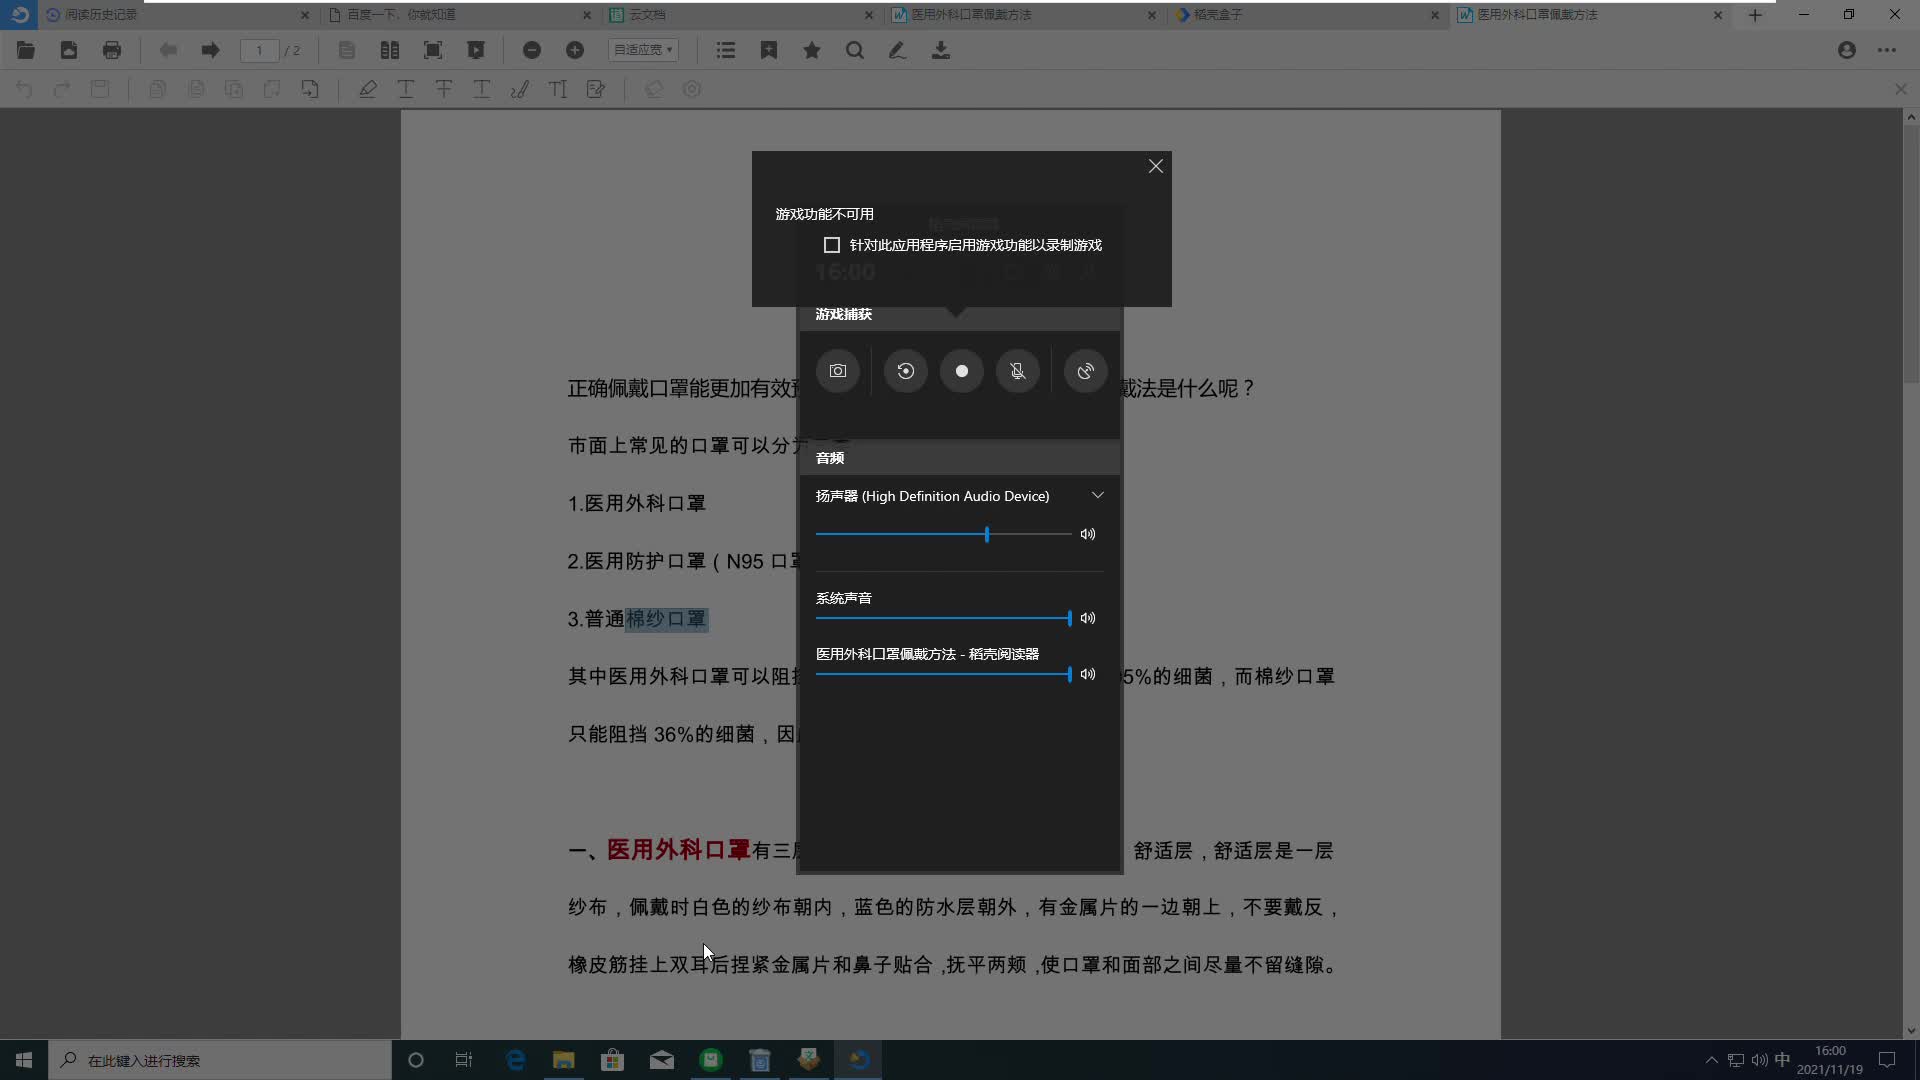Open the 自适应宽 zoom mode dropdown
Screen dimensions: 1920x1080
[x=643, y=50]
